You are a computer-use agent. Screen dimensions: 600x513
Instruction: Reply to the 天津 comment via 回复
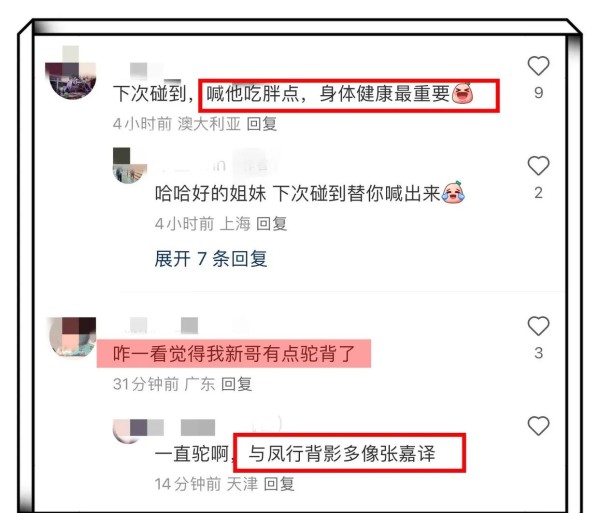pos(279,484)
